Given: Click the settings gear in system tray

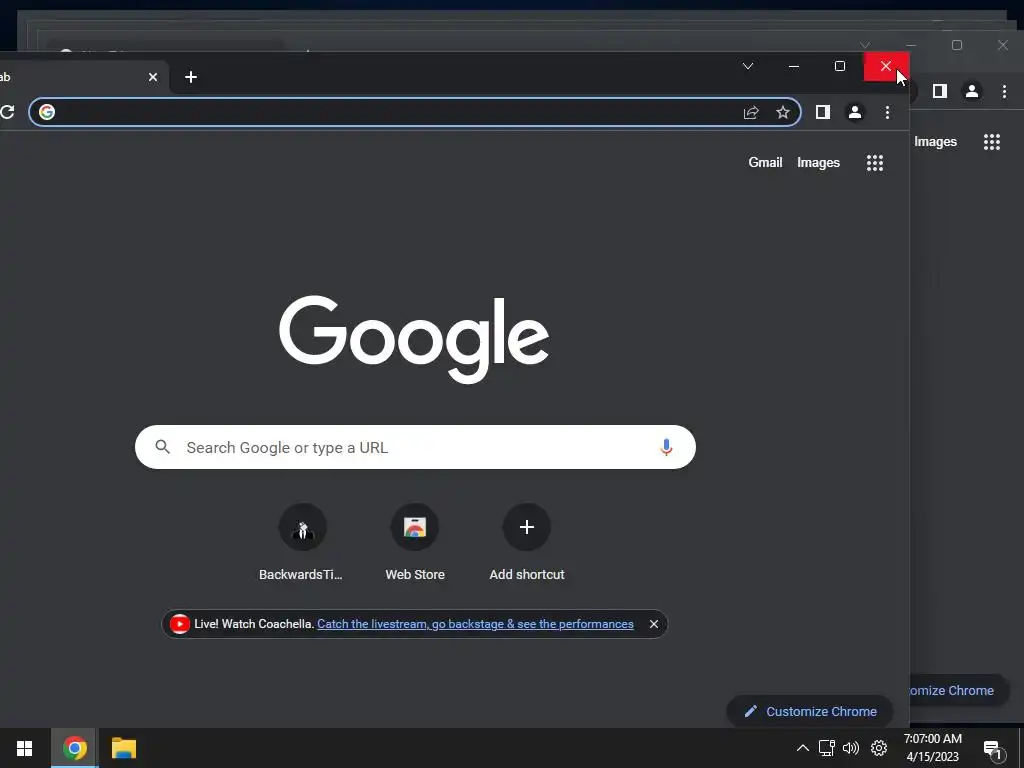Looking at the screenshot, I should tap(879, 748).
